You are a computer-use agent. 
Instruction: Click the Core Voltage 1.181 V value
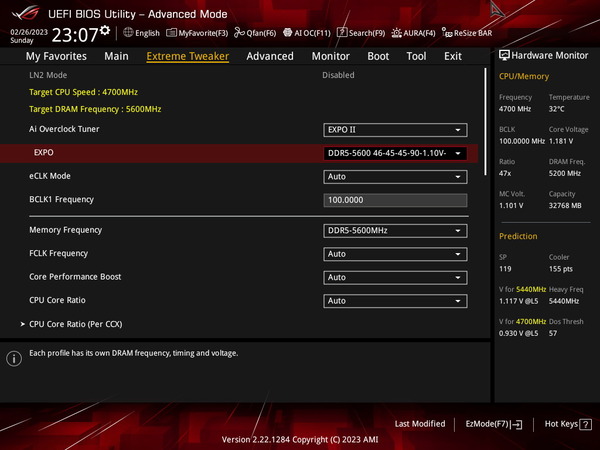[x=561, y=141]
